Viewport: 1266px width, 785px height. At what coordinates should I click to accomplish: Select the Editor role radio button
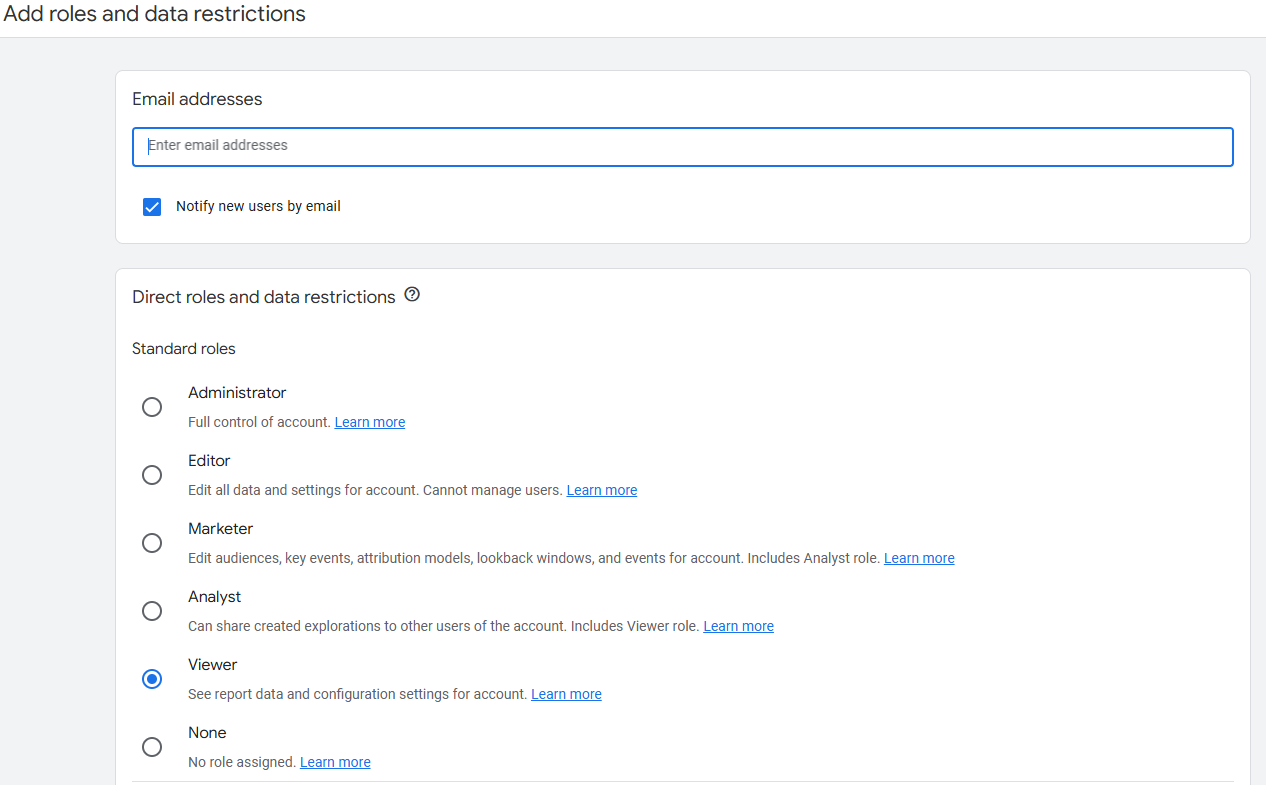152,475
